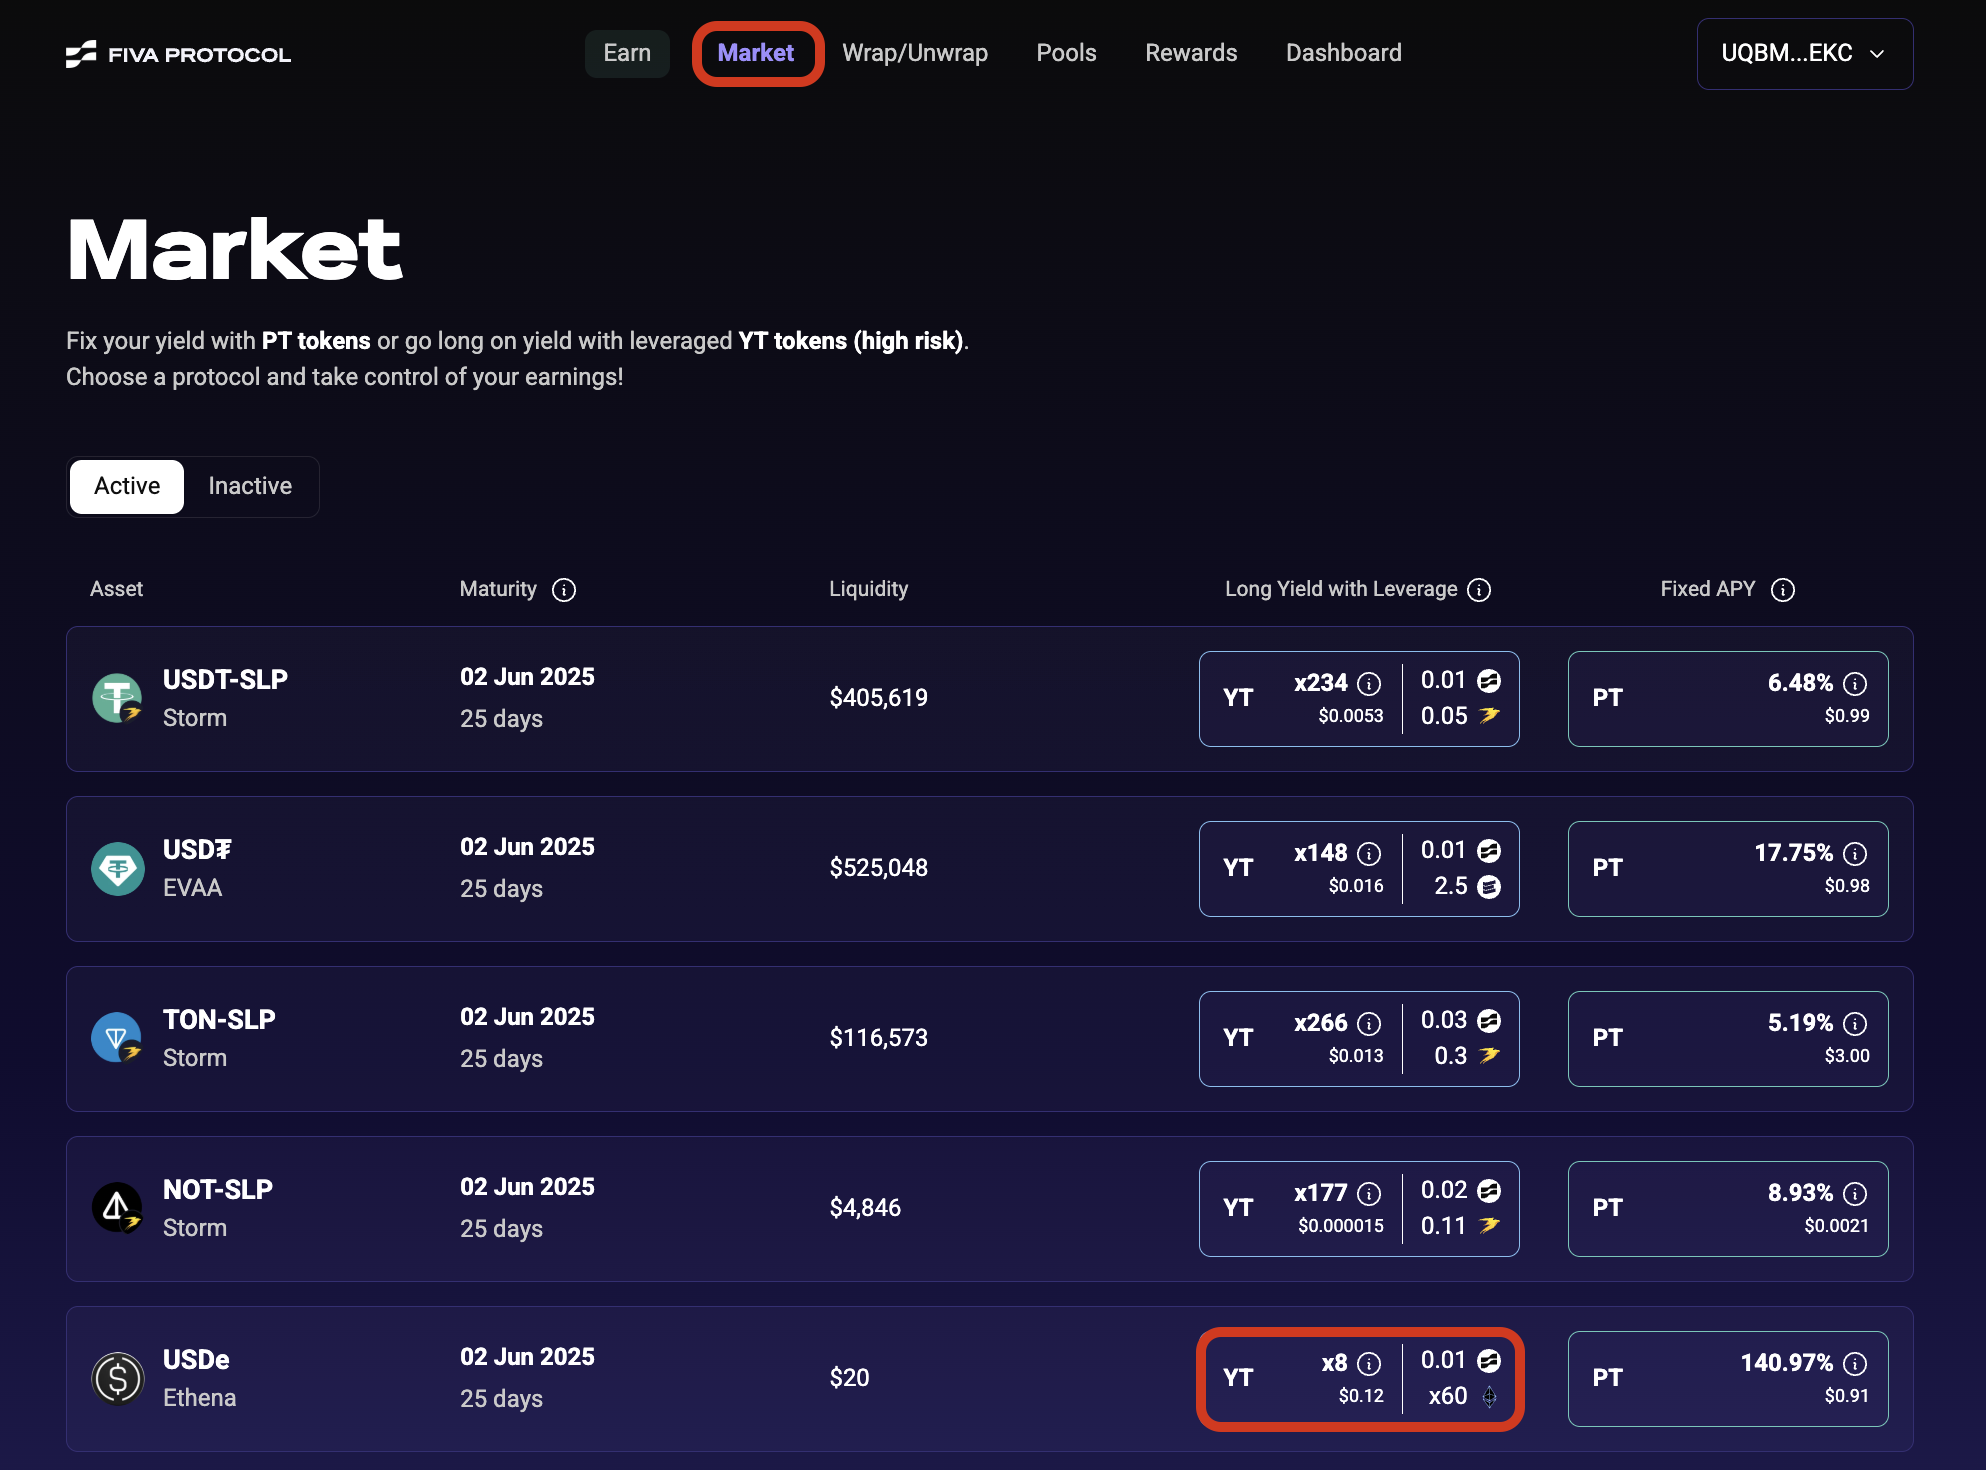Image resolution: width=1986 pixels, height=1470 pixels.
Task: Click the info icon next to 17.75% APY
Action: [x=1855, y=854]
